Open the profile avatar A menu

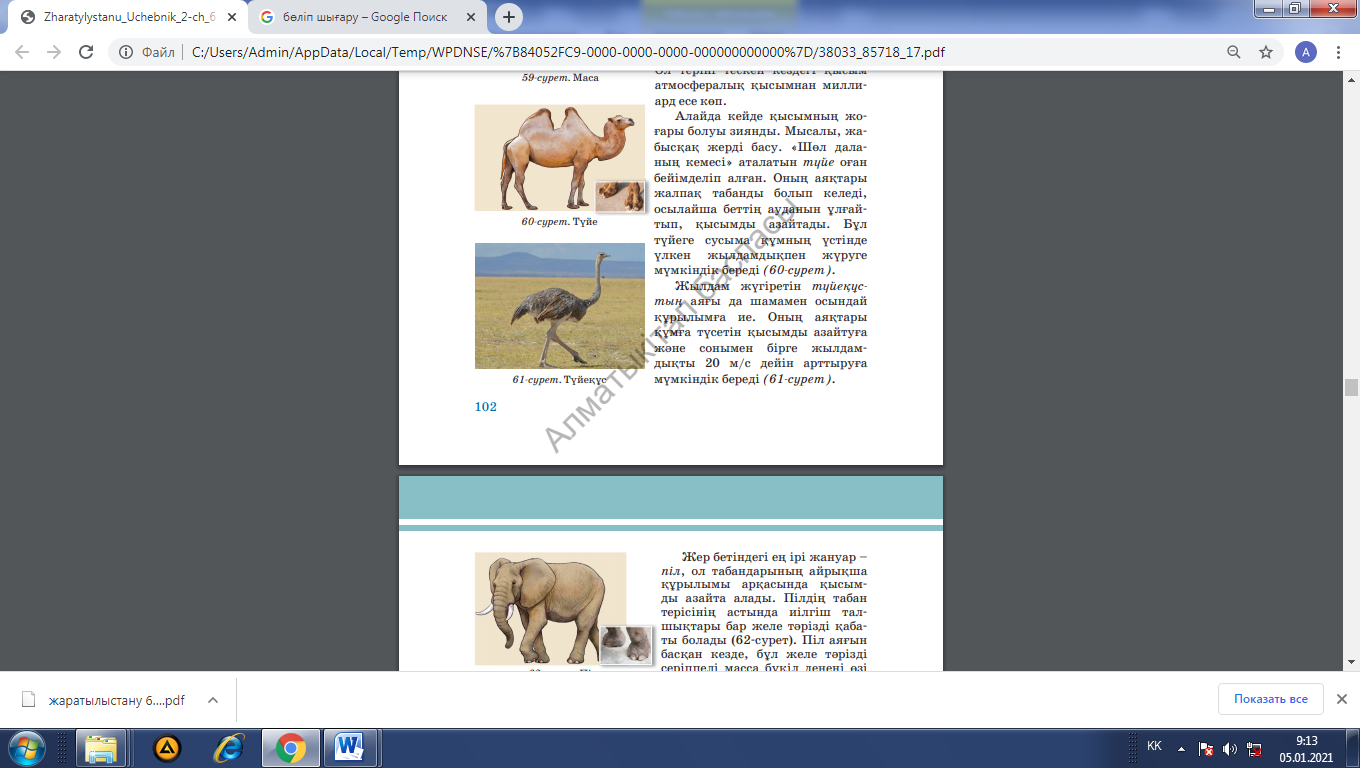tap(1305, 52)
